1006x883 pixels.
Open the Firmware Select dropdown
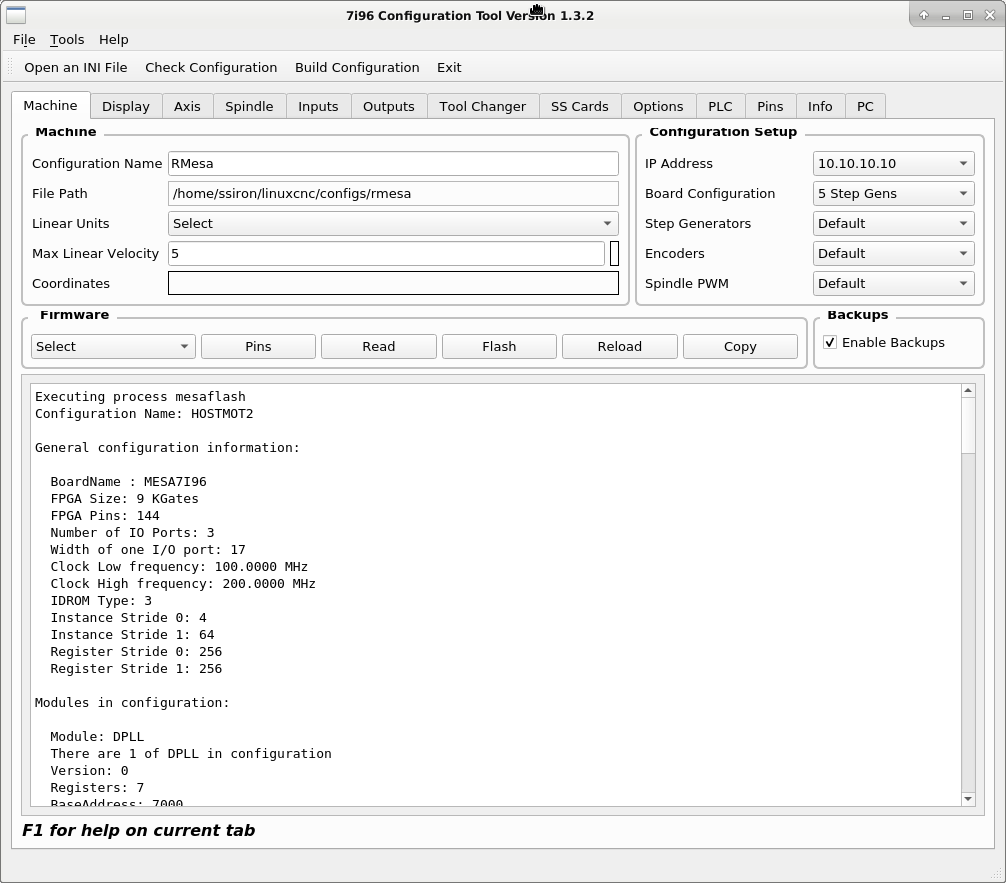point(113,347)
